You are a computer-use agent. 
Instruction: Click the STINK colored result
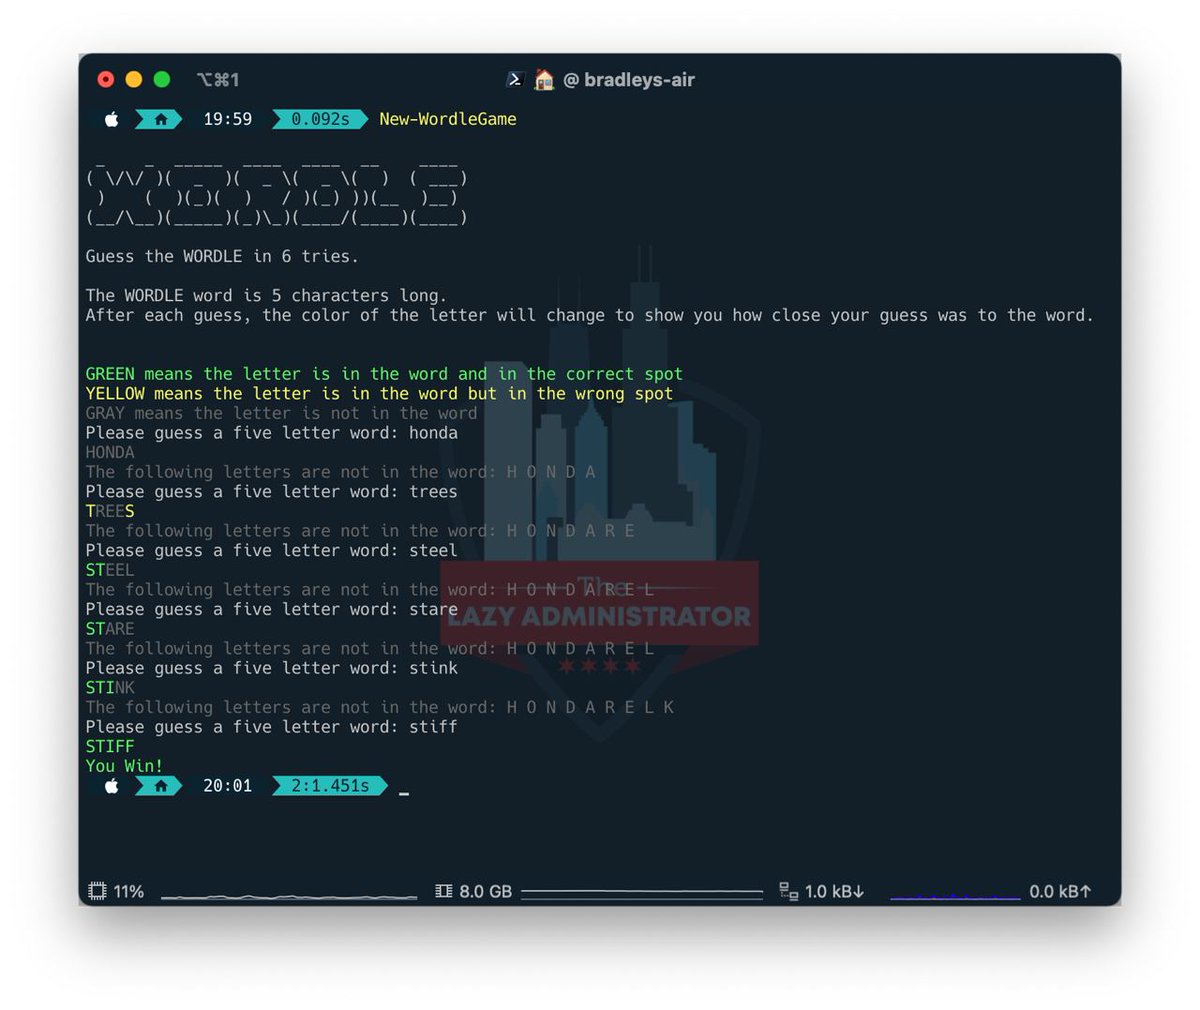(x=110, y=688)
